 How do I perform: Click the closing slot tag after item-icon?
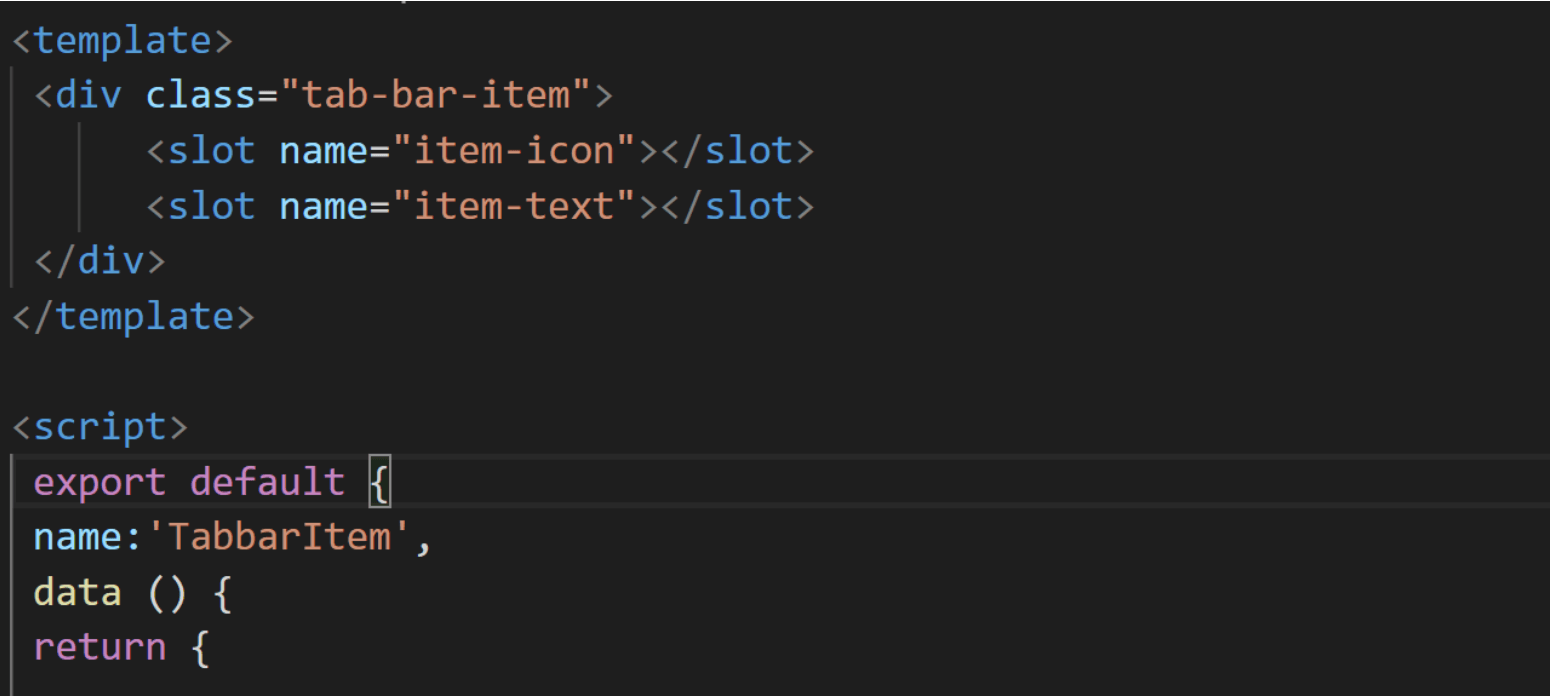click(737, 151)
